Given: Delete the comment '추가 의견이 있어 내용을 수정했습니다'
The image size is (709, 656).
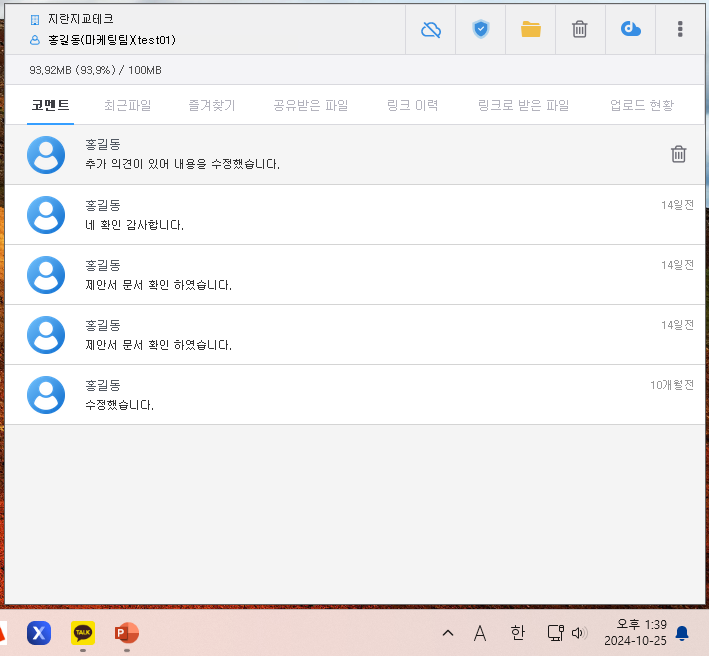Looking at the screenshot, I should [678, 154].
